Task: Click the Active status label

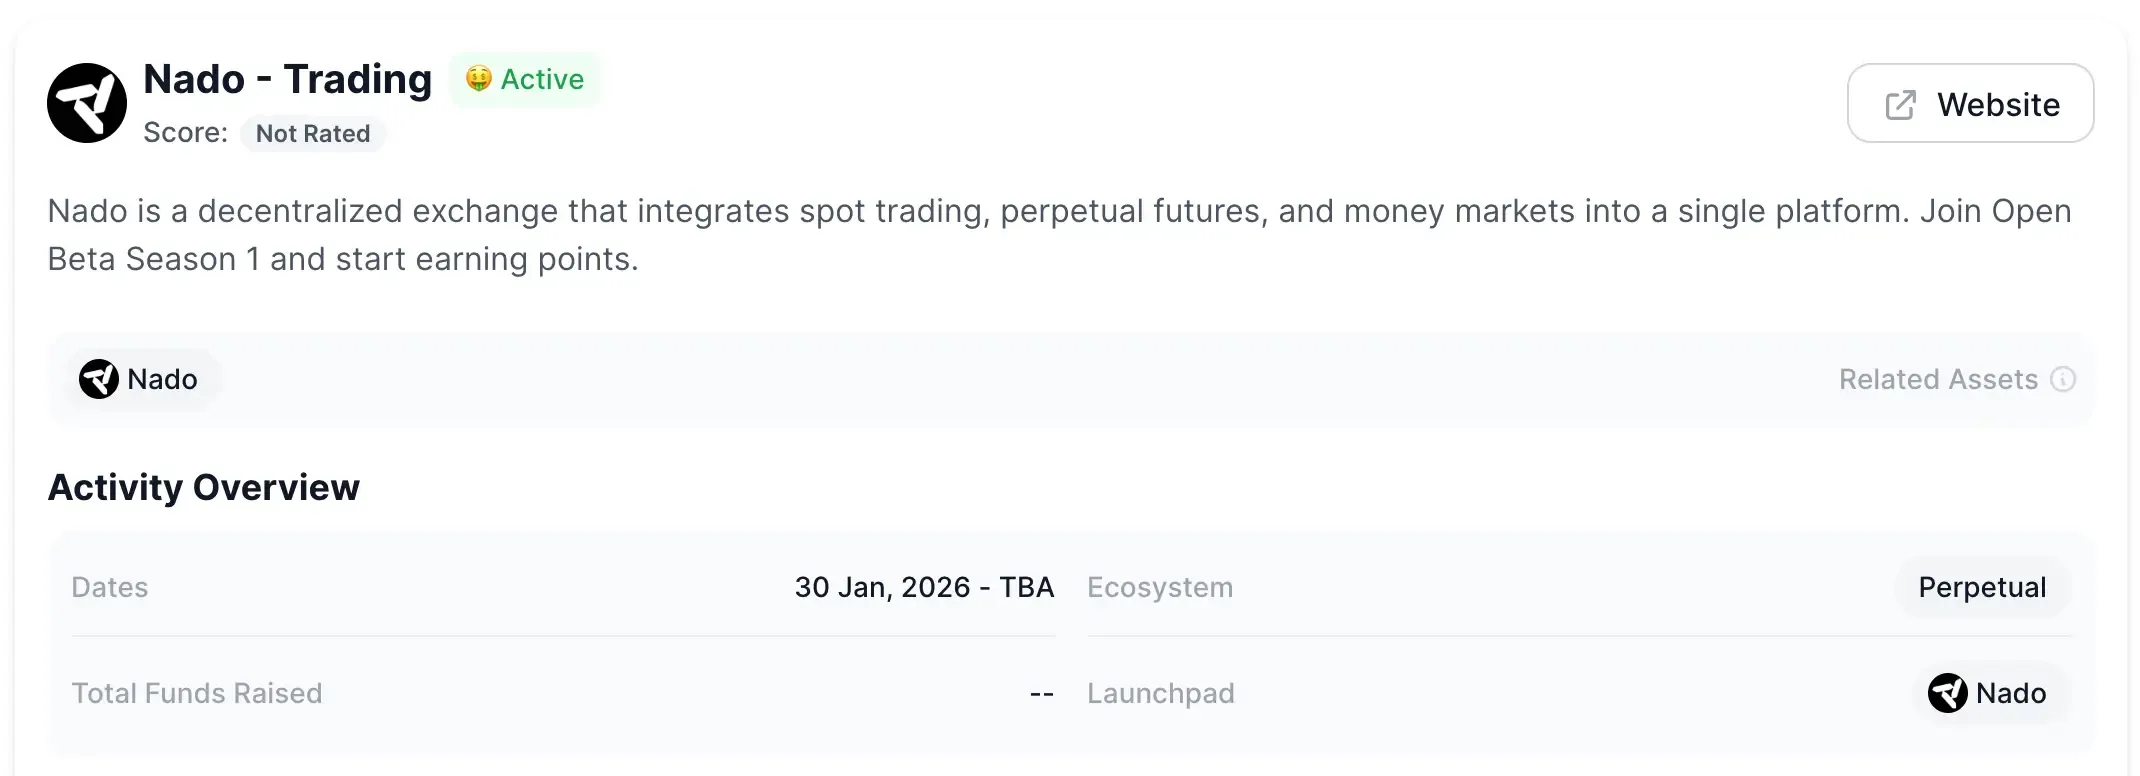Action: [542, 79]
